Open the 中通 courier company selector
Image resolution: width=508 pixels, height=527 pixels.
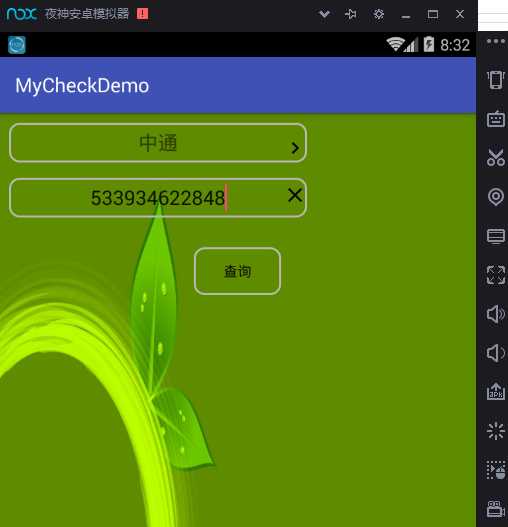(x=158, y=143)
